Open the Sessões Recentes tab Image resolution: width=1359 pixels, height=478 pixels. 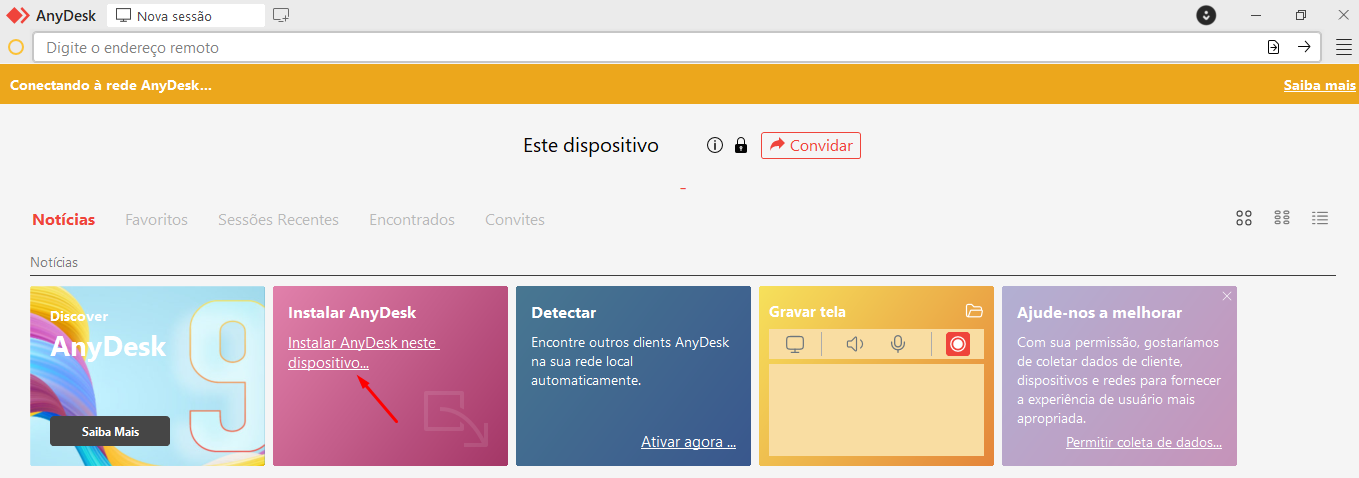278,219
